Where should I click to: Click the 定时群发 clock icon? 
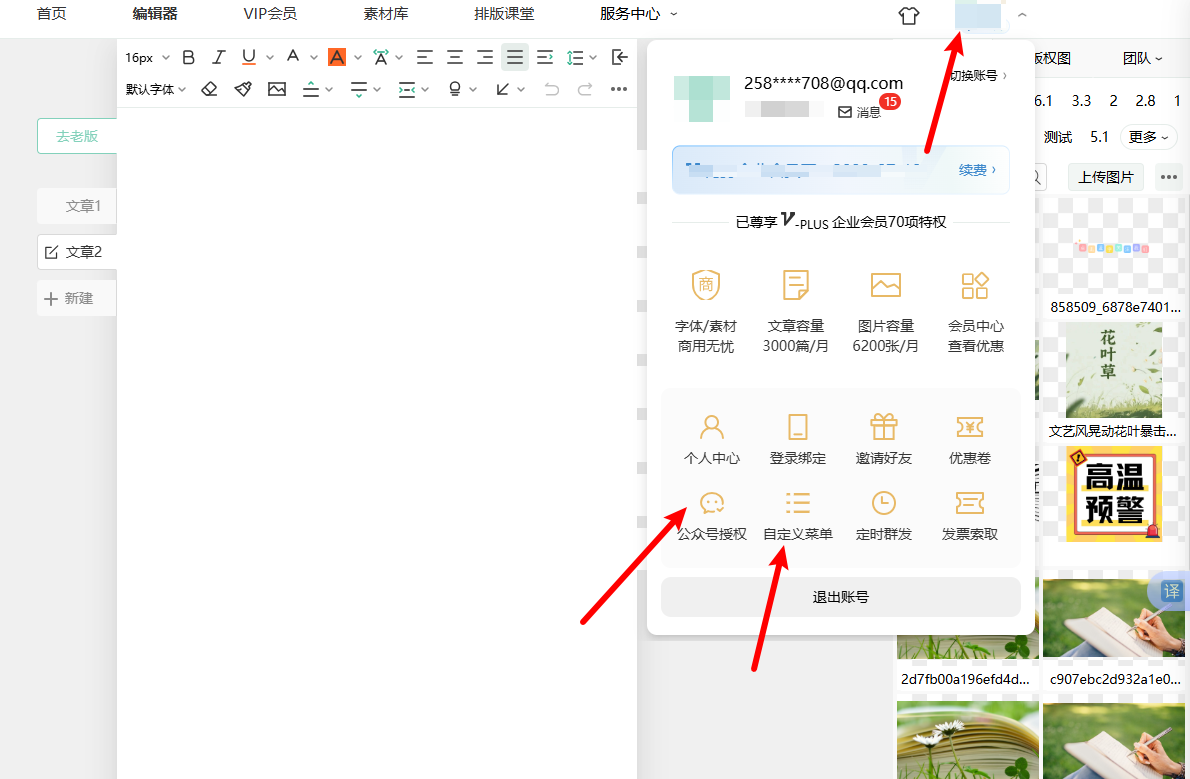tap(883, 503)
